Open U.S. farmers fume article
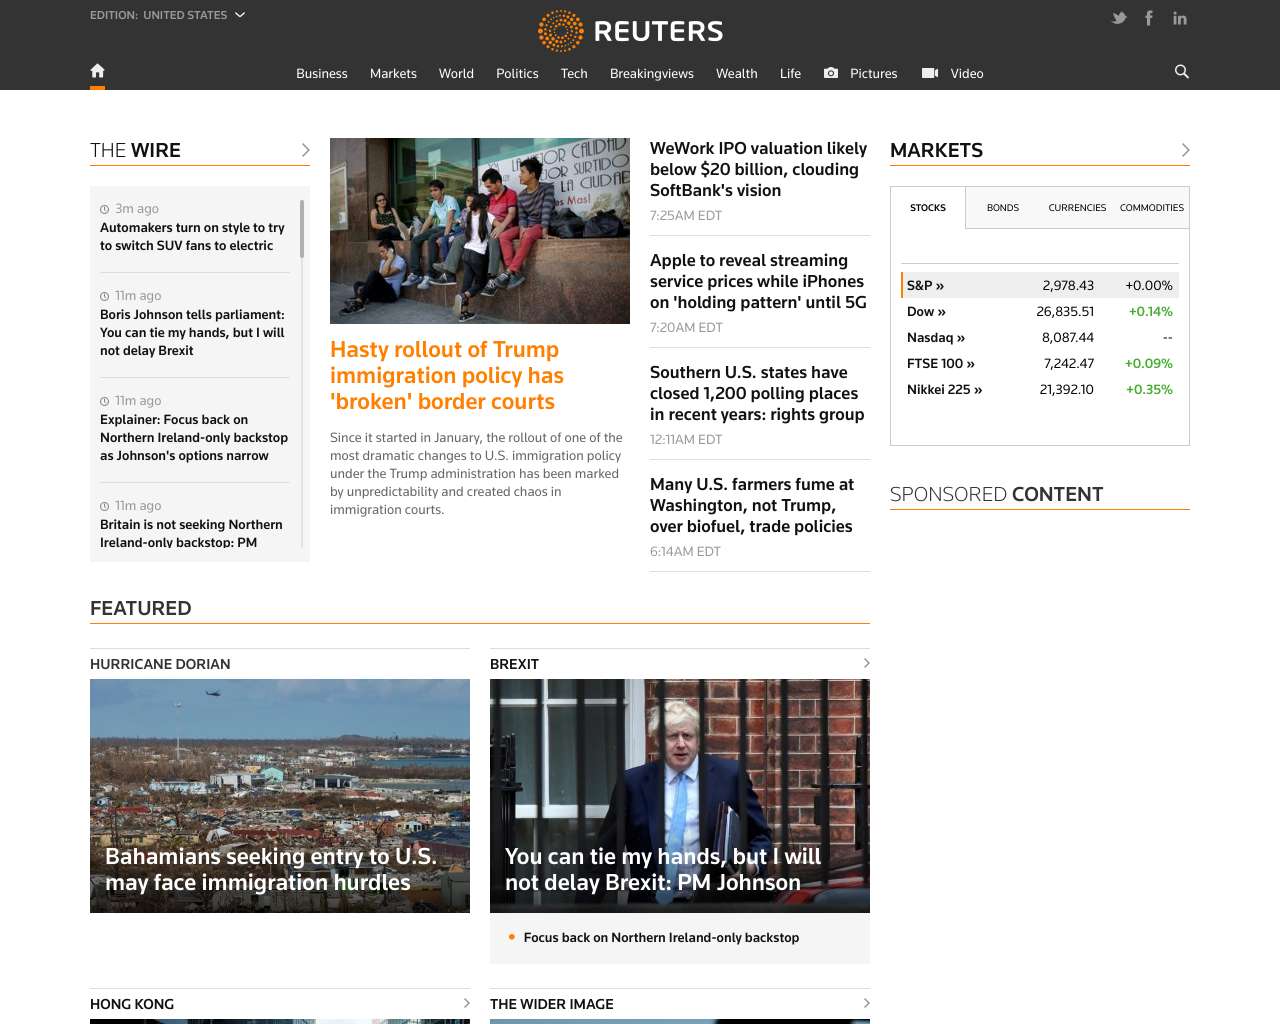Screen dimensions: 1280x1024 pyautogui.click(x=752, y=505)
